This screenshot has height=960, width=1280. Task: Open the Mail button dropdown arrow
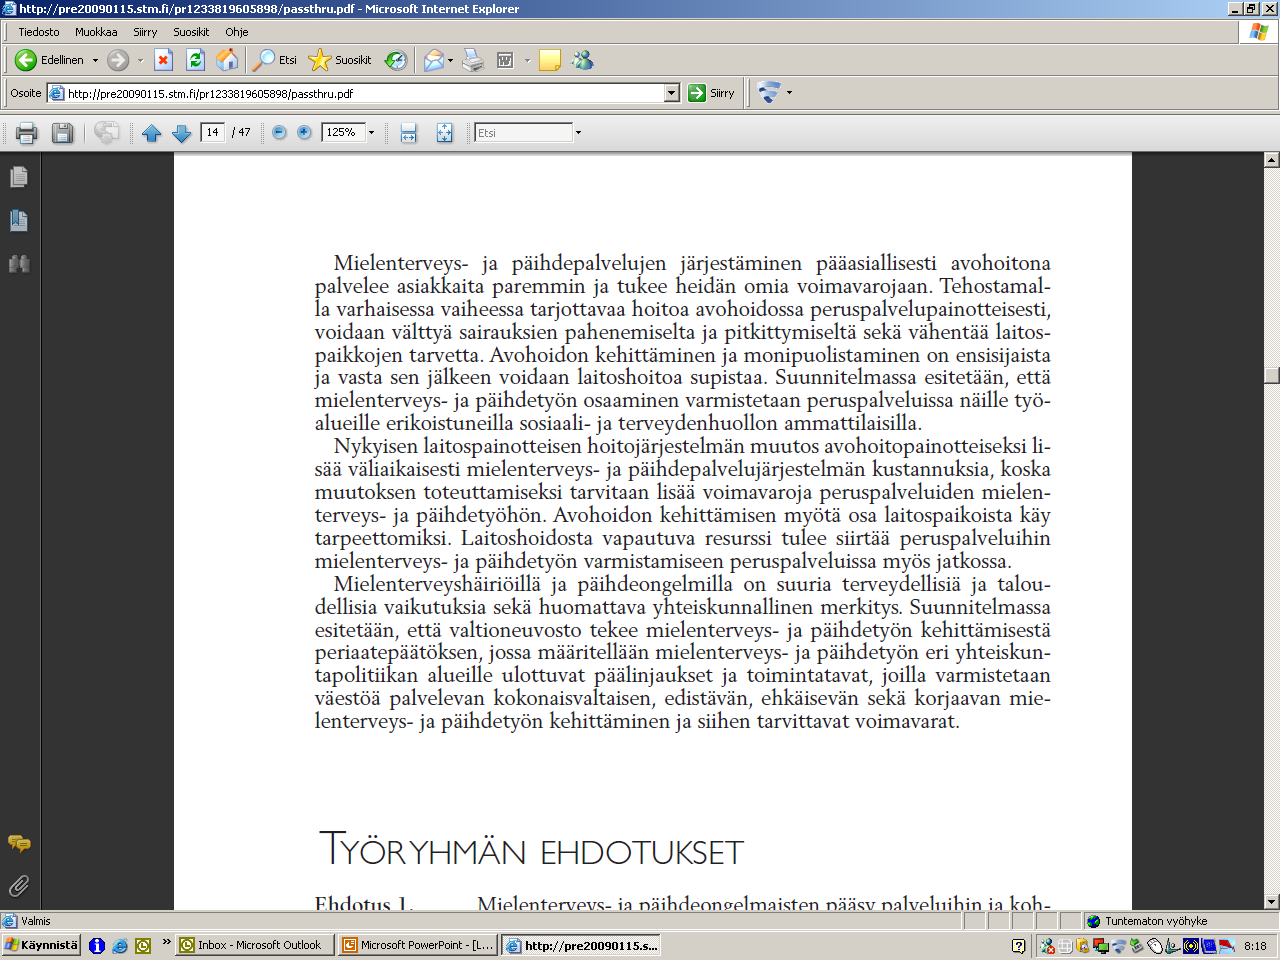click(x=450, y=60)
